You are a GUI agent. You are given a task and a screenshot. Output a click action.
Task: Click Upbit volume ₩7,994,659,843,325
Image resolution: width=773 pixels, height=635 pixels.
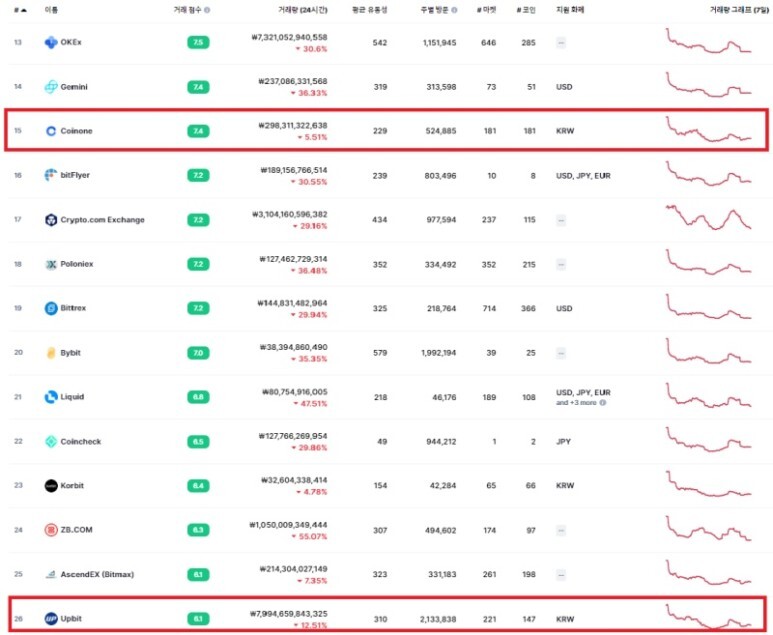click(288, 614)
